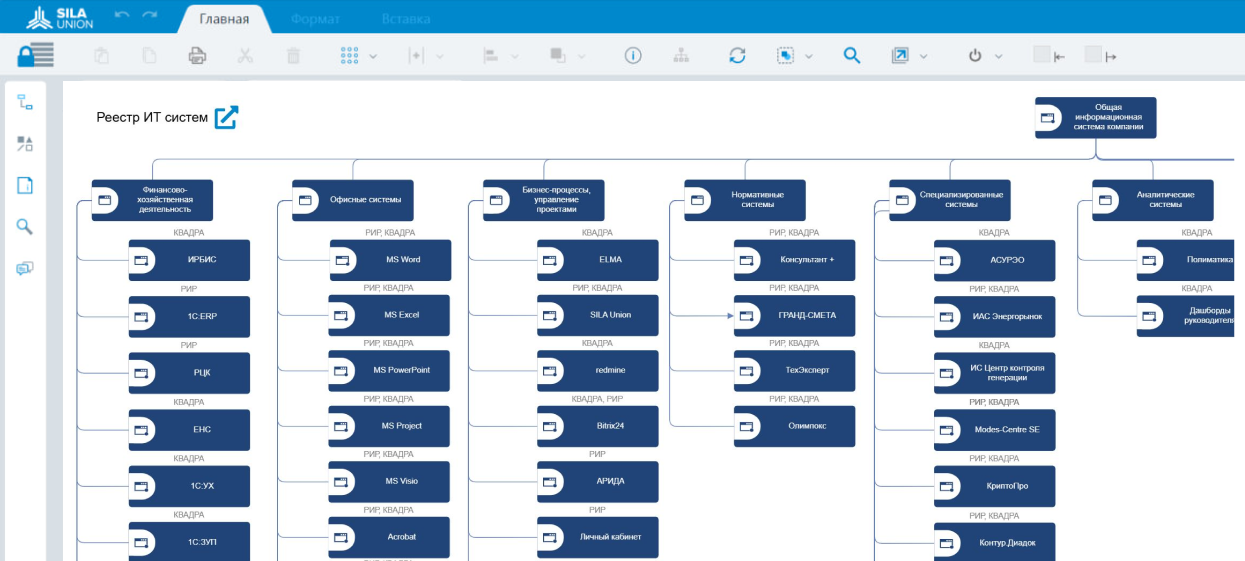Open the comments icon in sidebar

pyautogui.click(x=25, y=268)
